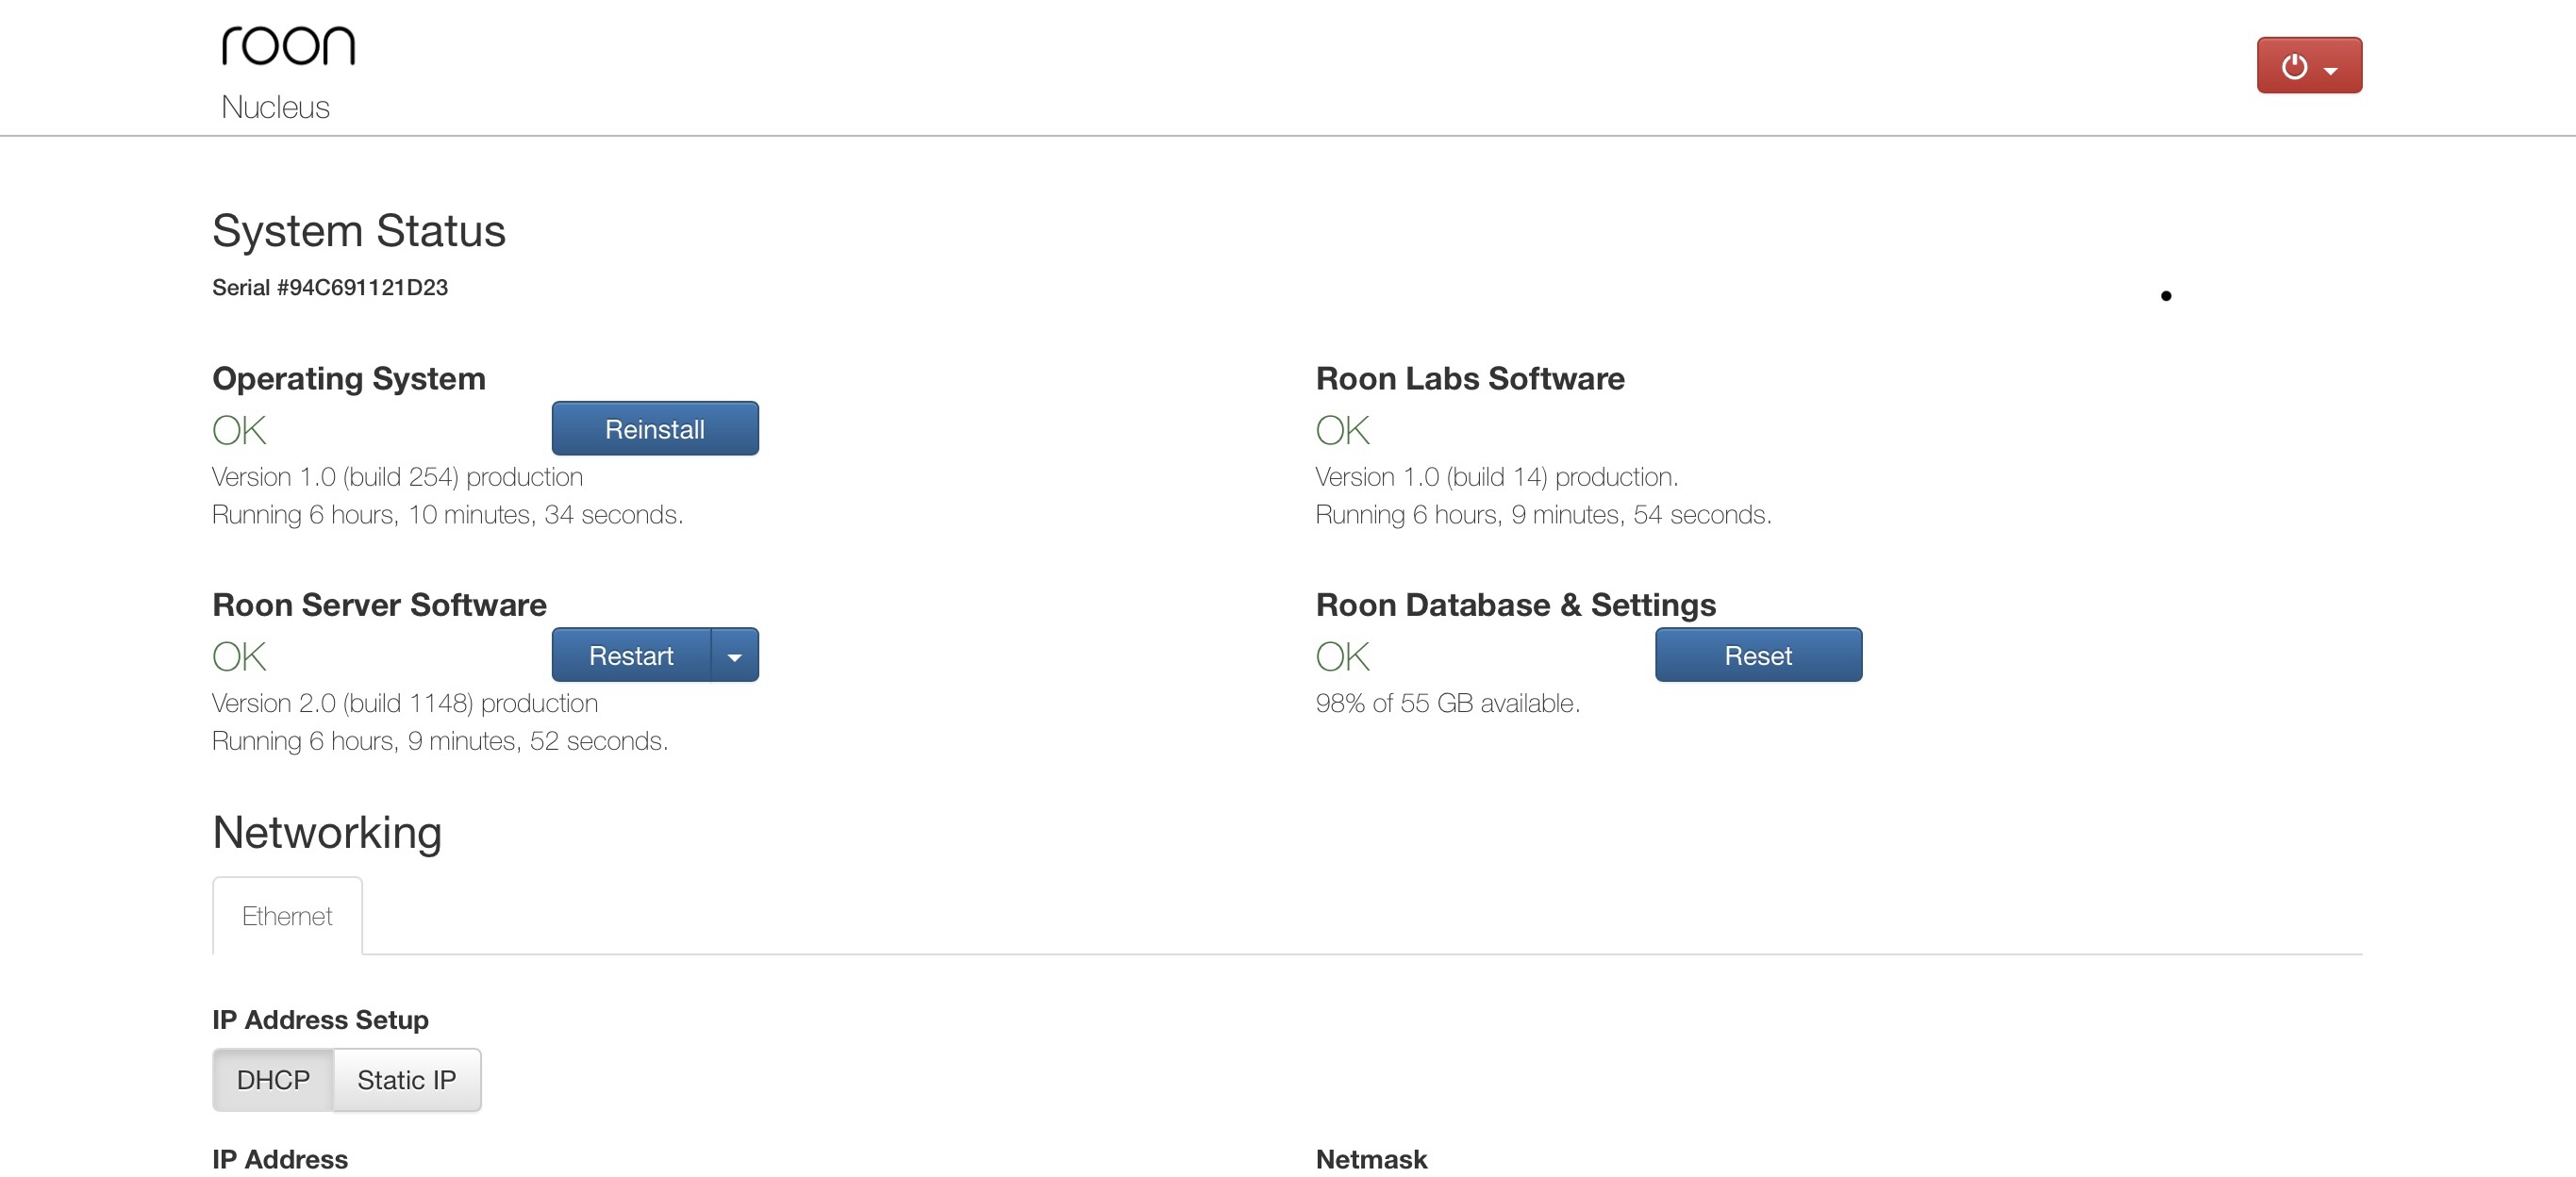Click the roon logo

[x=288, y=46]
